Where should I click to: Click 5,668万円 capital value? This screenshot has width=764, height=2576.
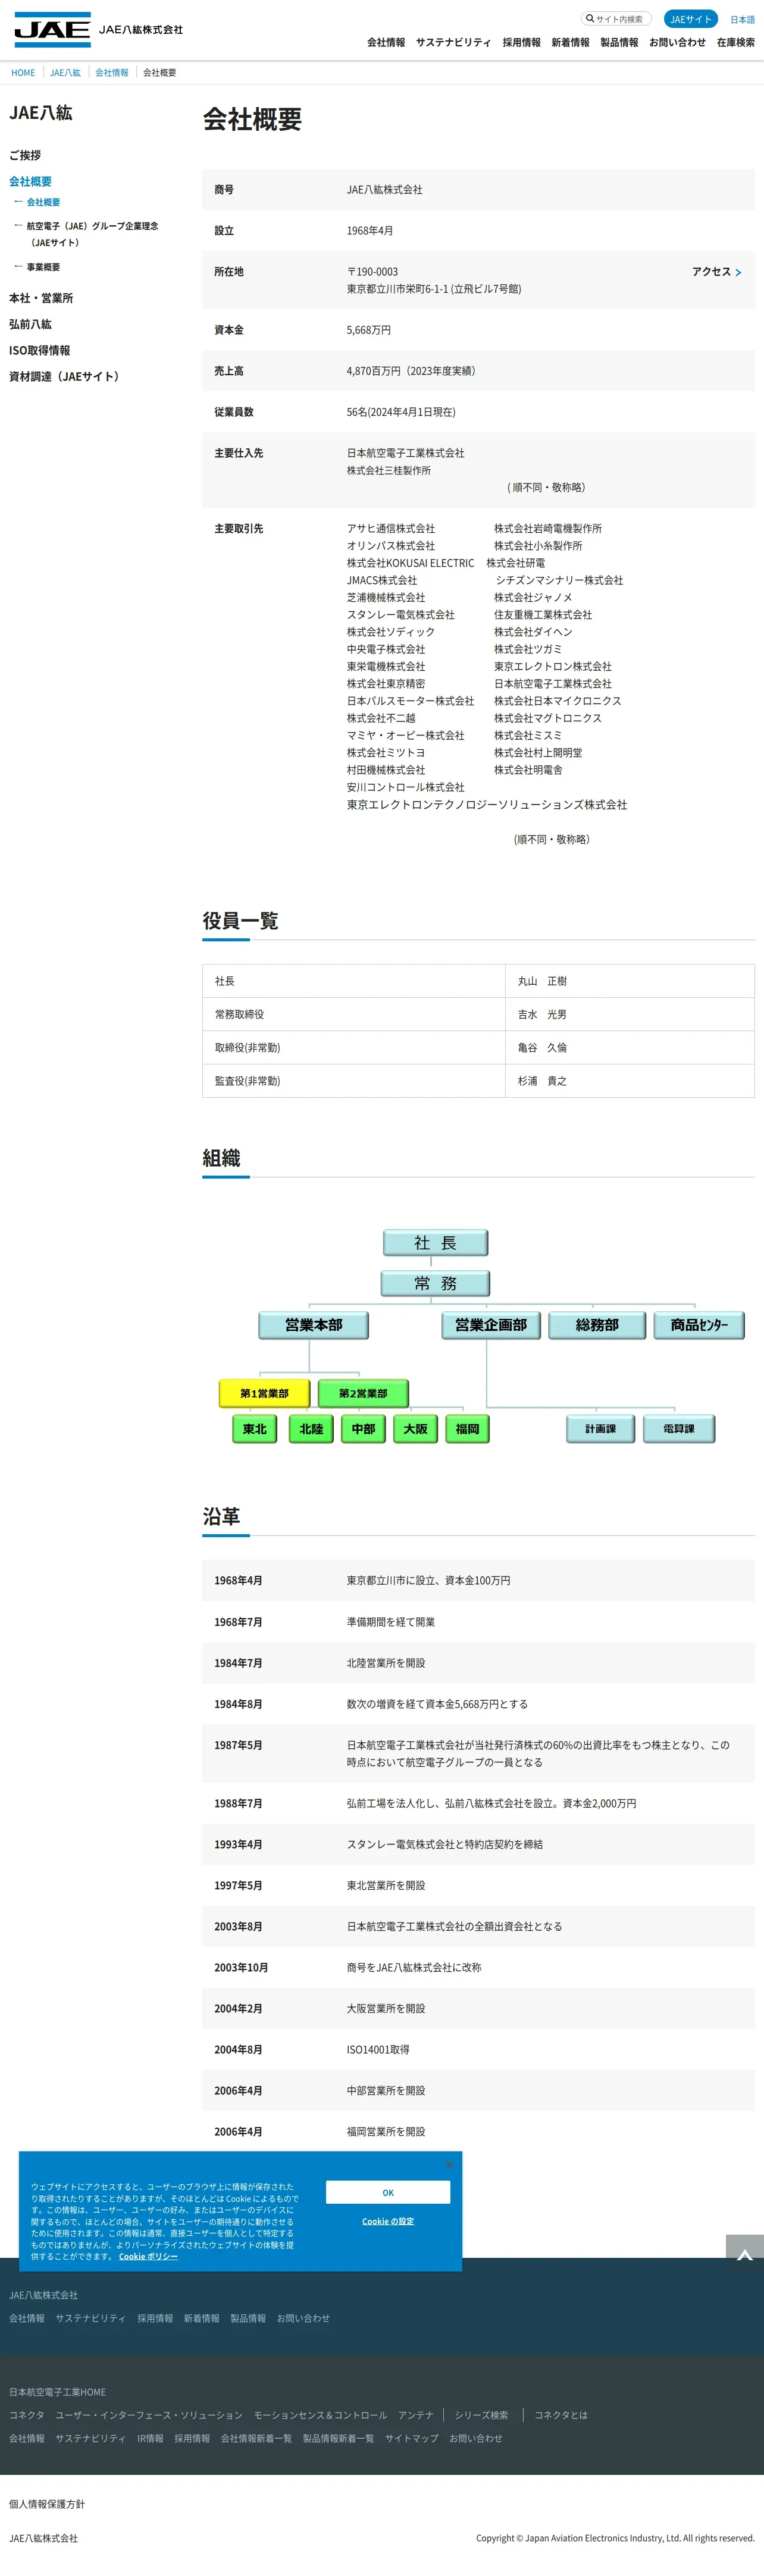tap(369, 330)
